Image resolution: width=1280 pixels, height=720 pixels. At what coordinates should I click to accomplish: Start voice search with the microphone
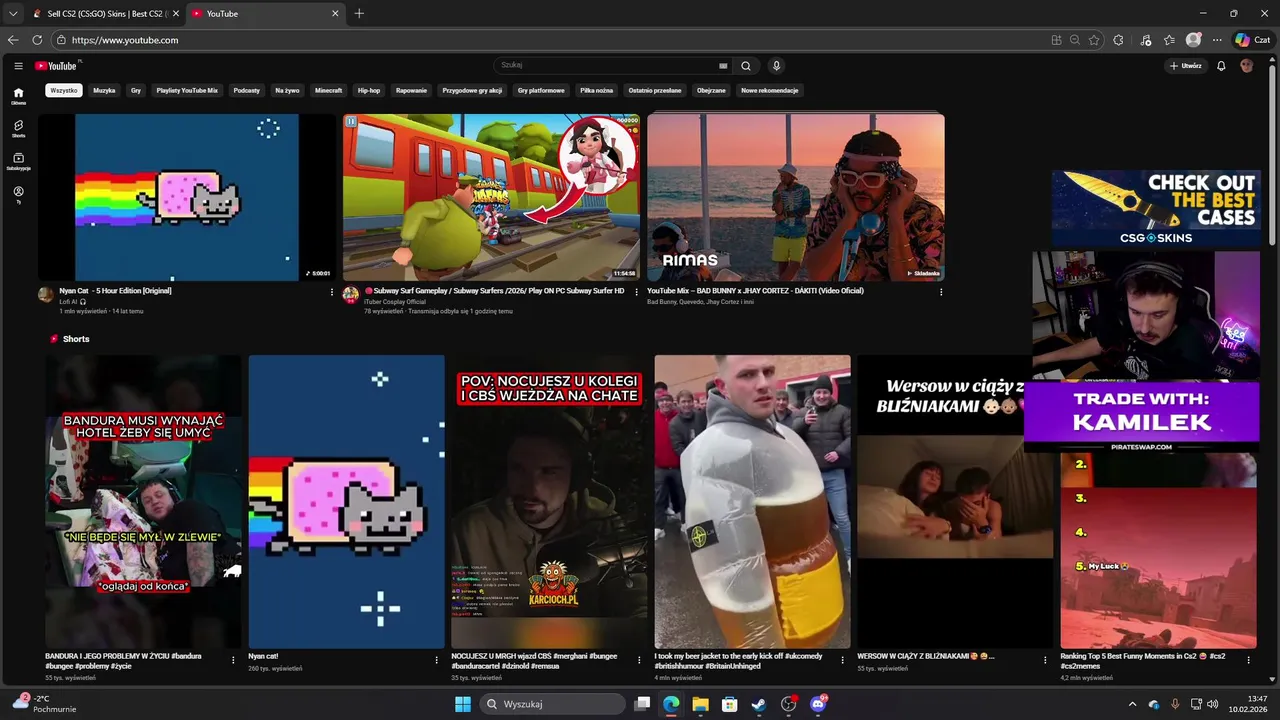(776, 66)
